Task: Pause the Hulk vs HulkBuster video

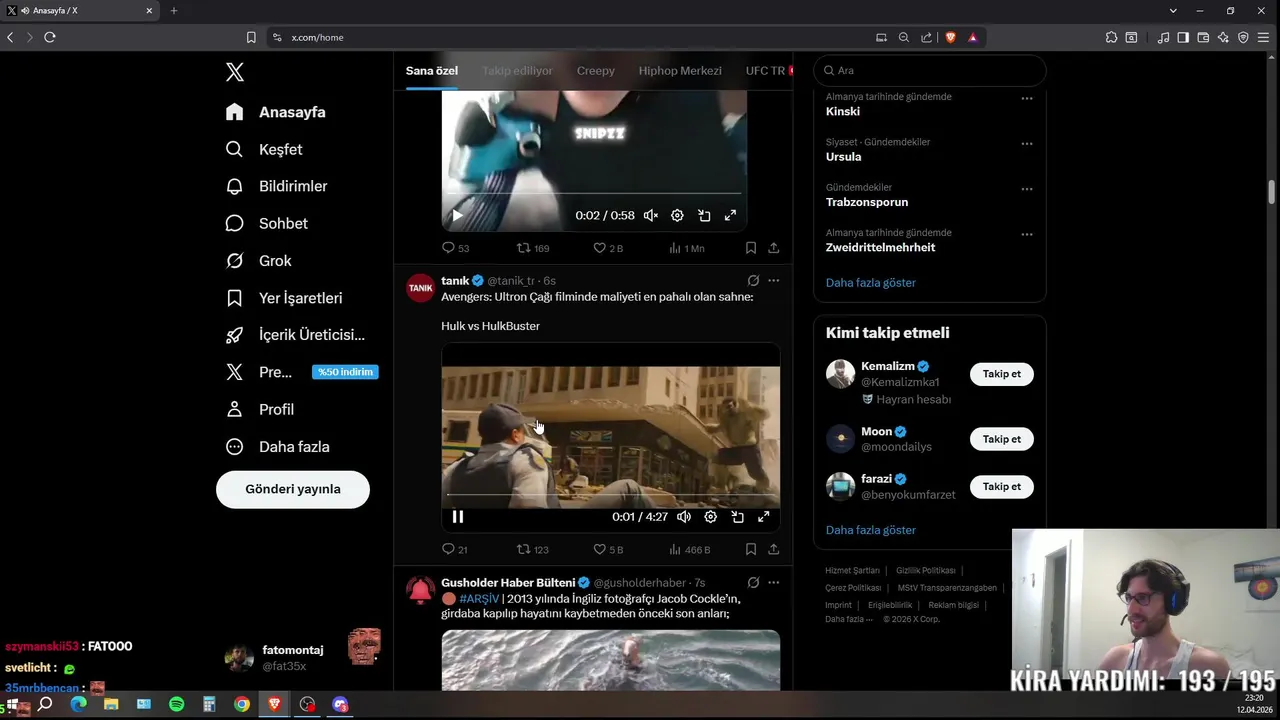Action: [458, 517]
